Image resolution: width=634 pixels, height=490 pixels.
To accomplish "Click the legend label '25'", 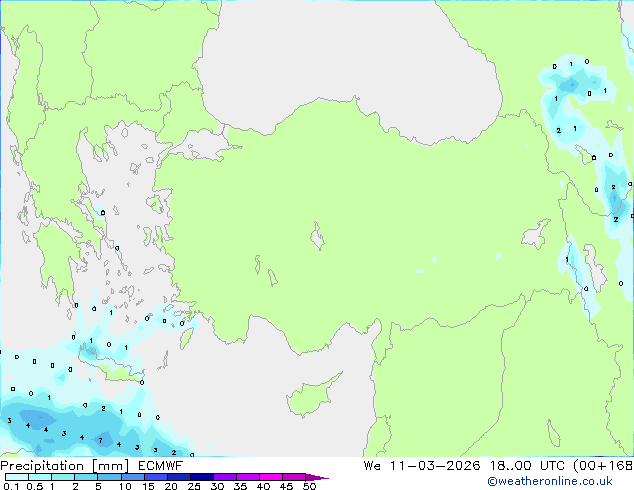I will [194, 486].
